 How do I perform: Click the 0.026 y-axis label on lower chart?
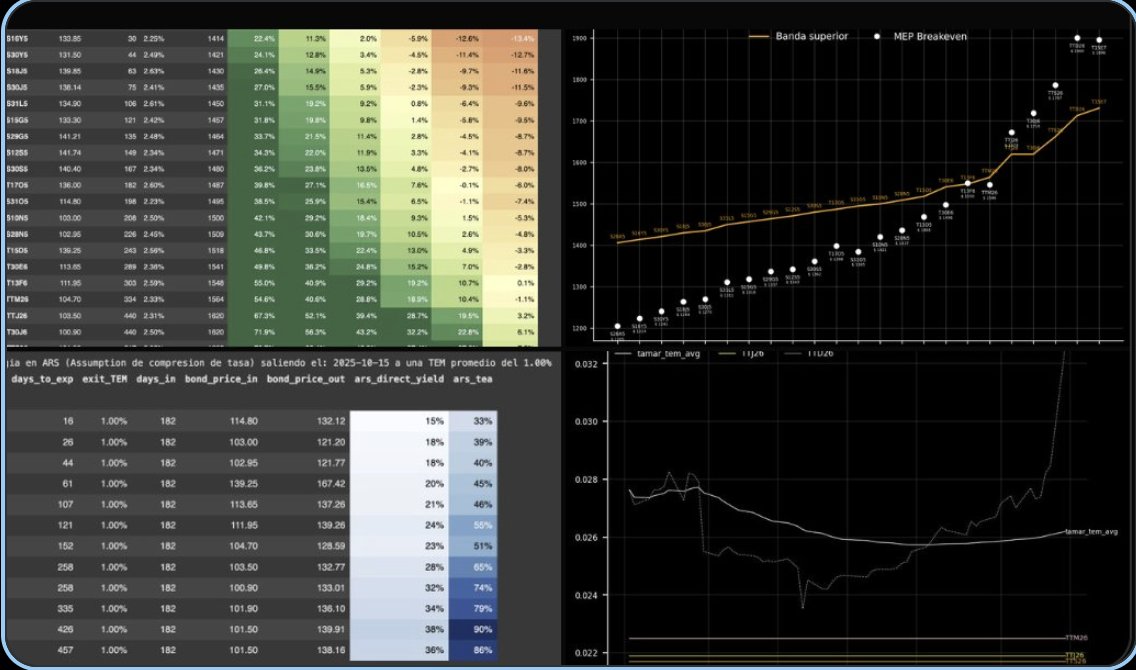pos(588,537)
